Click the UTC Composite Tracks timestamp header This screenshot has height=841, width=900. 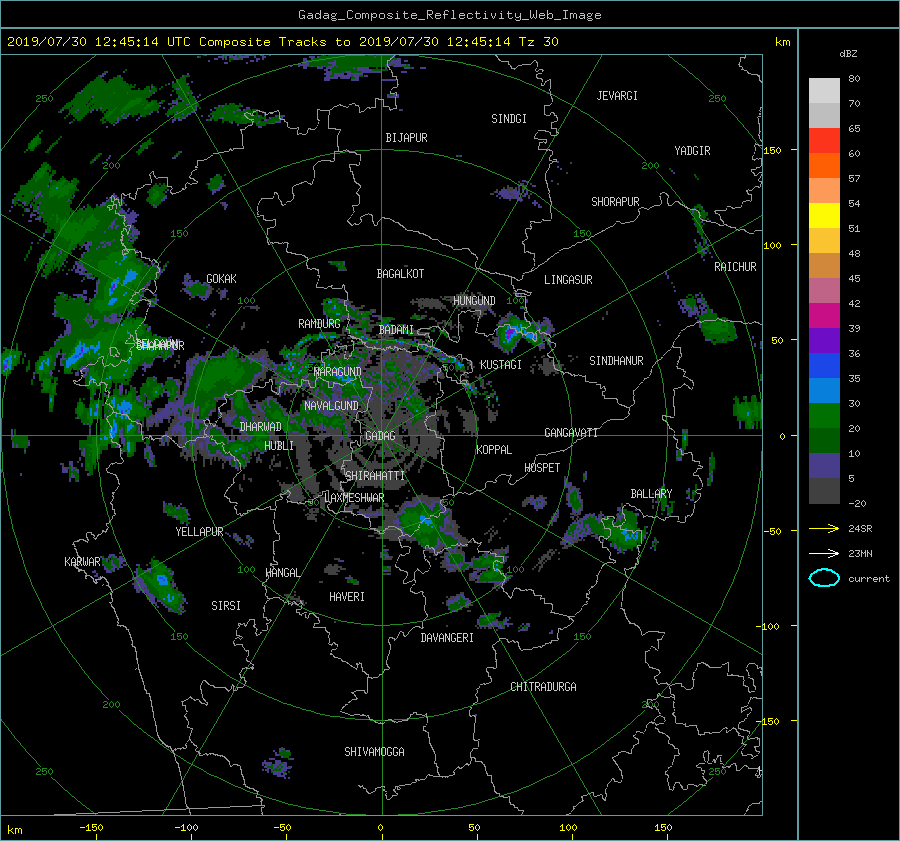point(282,42)
